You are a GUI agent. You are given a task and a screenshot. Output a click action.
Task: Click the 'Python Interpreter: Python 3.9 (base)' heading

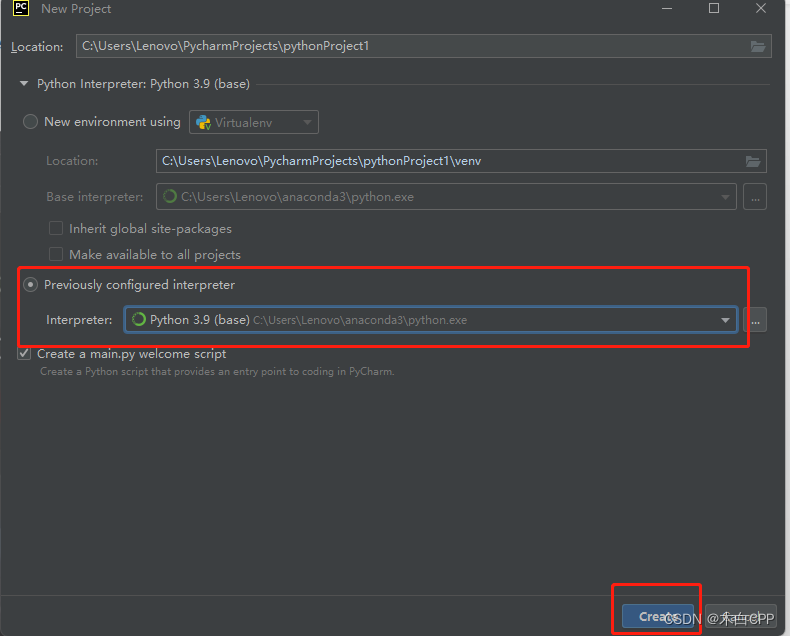click(x=144, y=84)
